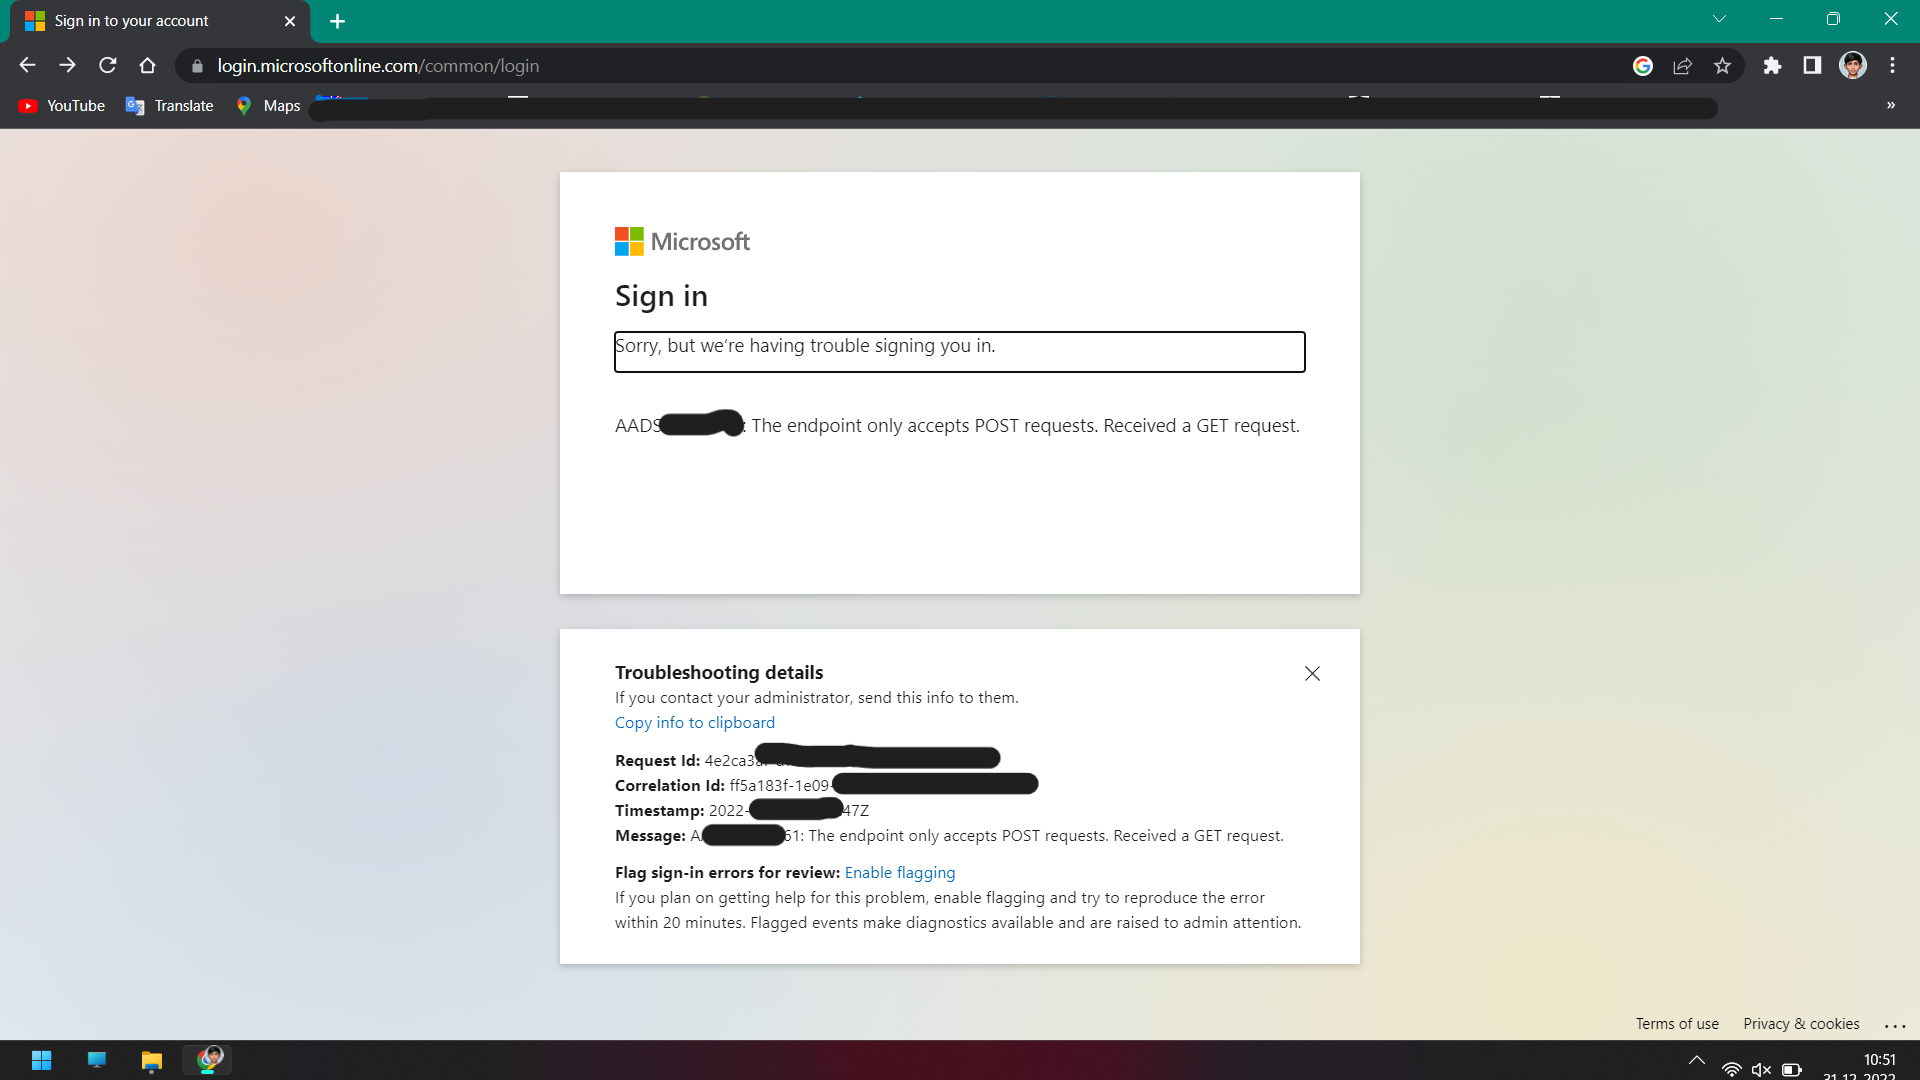Image resolution: width=1920 pixels, height=1080 pixels.
Task: Open the Extensions puzzle icon
Action: click(x=1772, y=66)
